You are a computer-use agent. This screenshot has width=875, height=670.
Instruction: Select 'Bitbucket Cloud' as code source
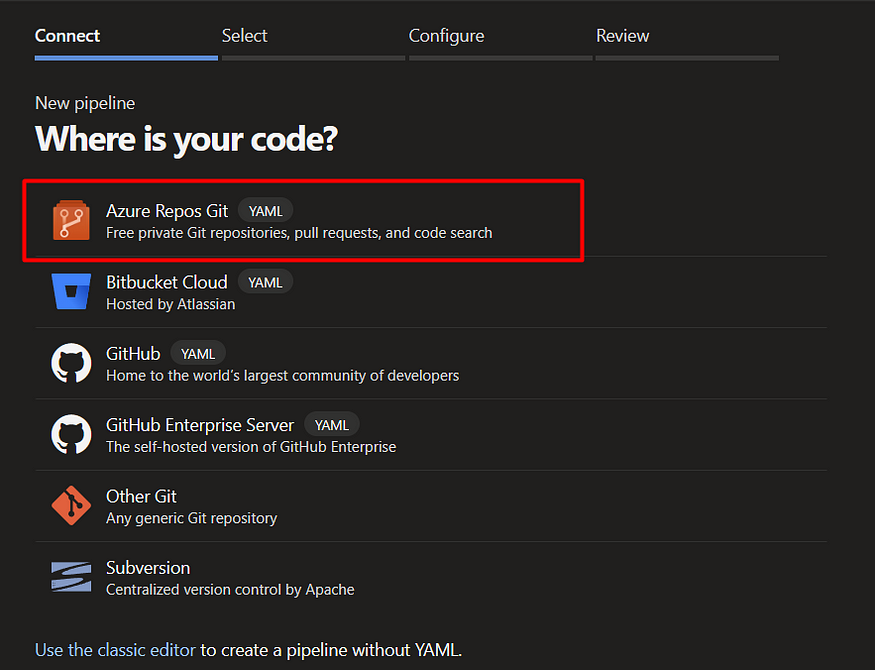pos(167,282)
